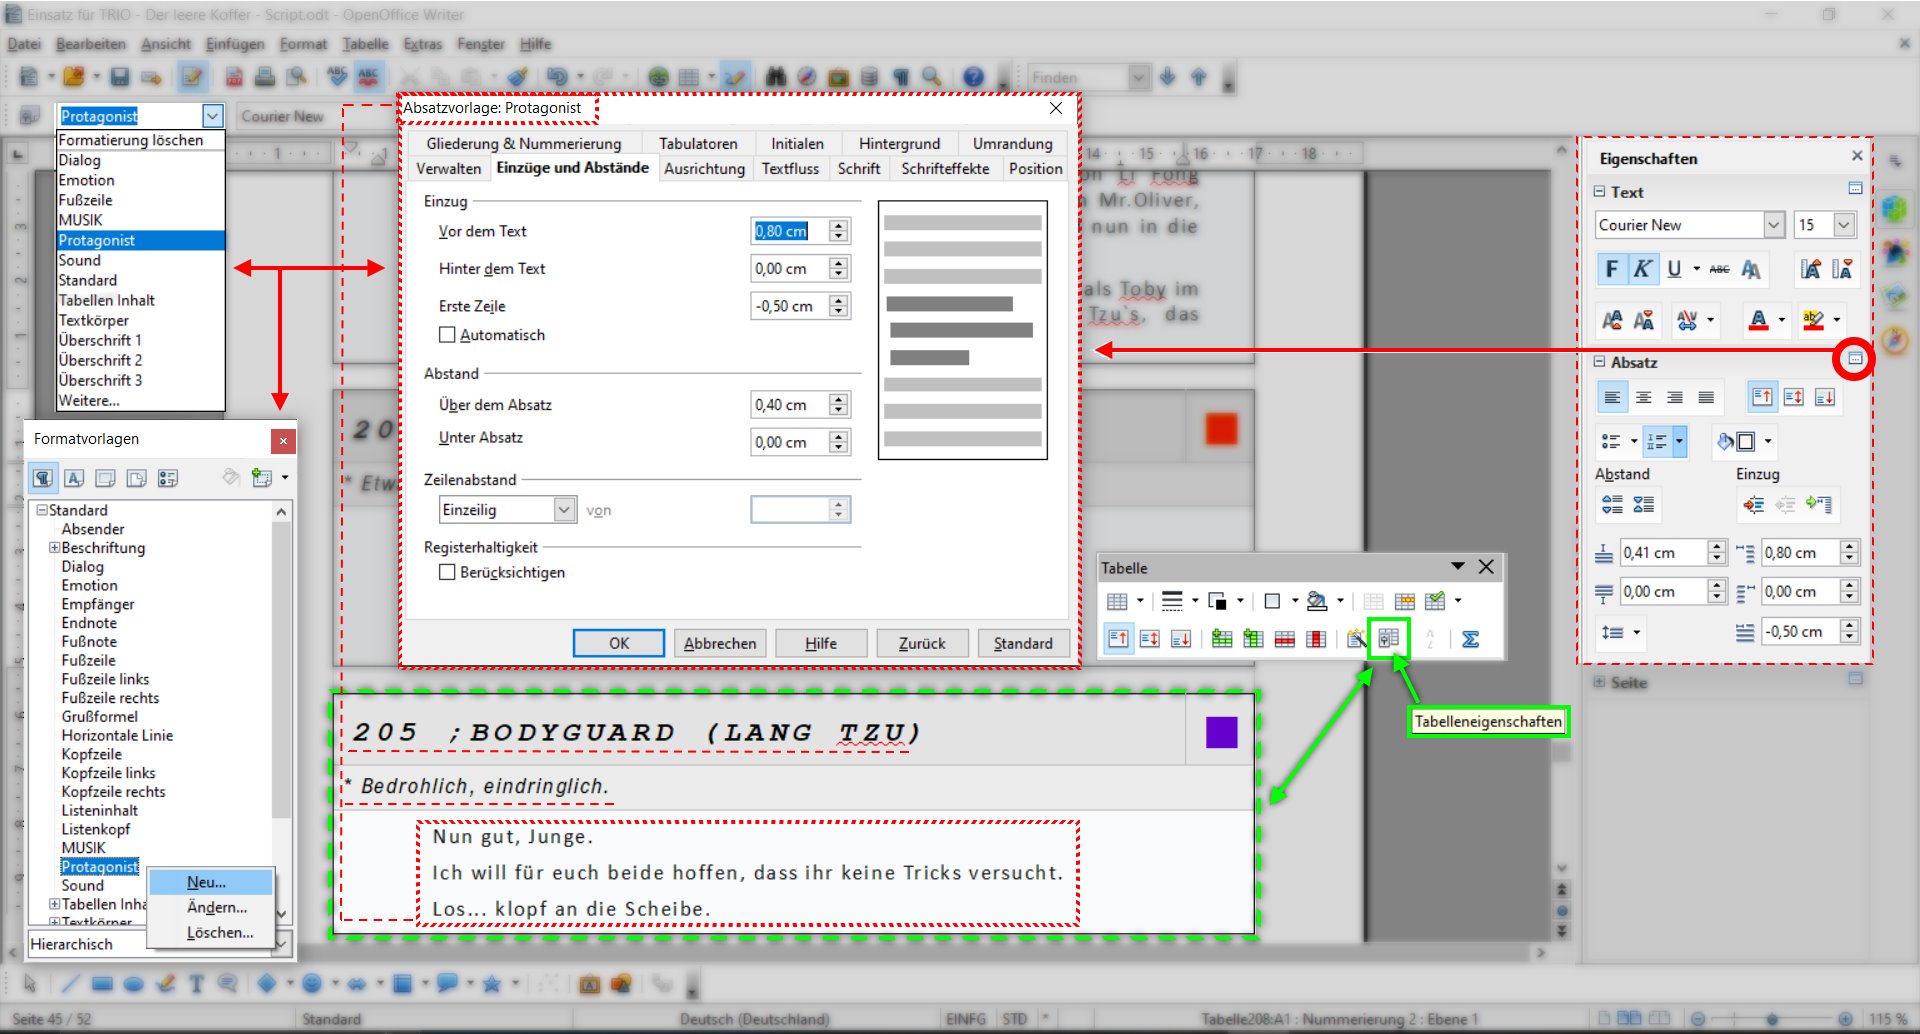
Task: Toggle numbering button in Absatz sidebar
Action: [x=1658, y=441]
